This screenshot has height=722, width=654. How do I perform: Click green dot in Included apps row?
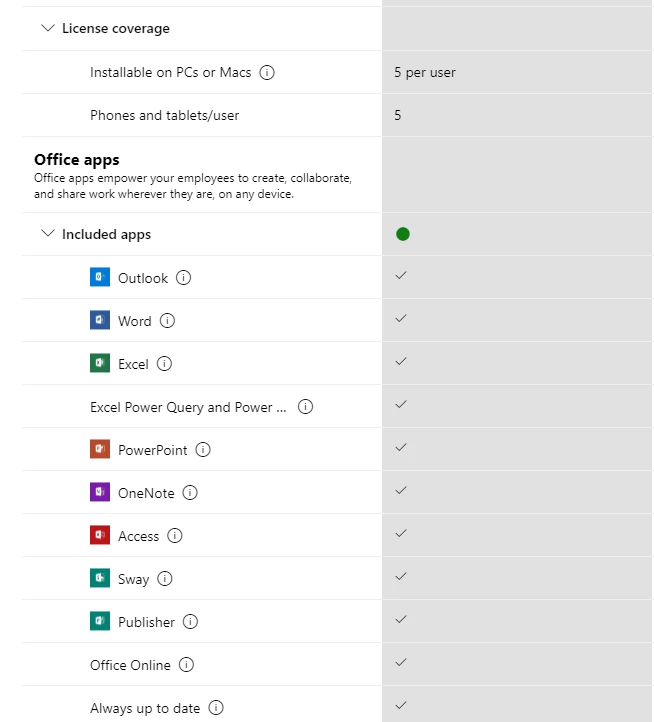click(403, 234)
